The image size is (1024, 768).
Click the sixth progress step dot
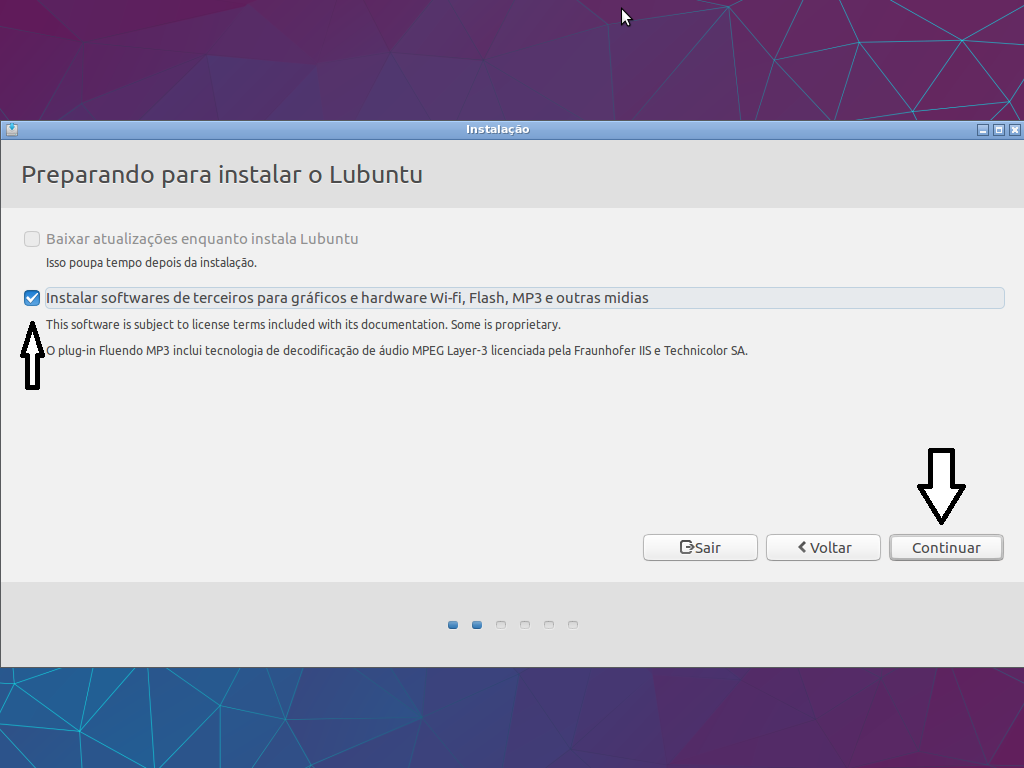tap(573, 625)
